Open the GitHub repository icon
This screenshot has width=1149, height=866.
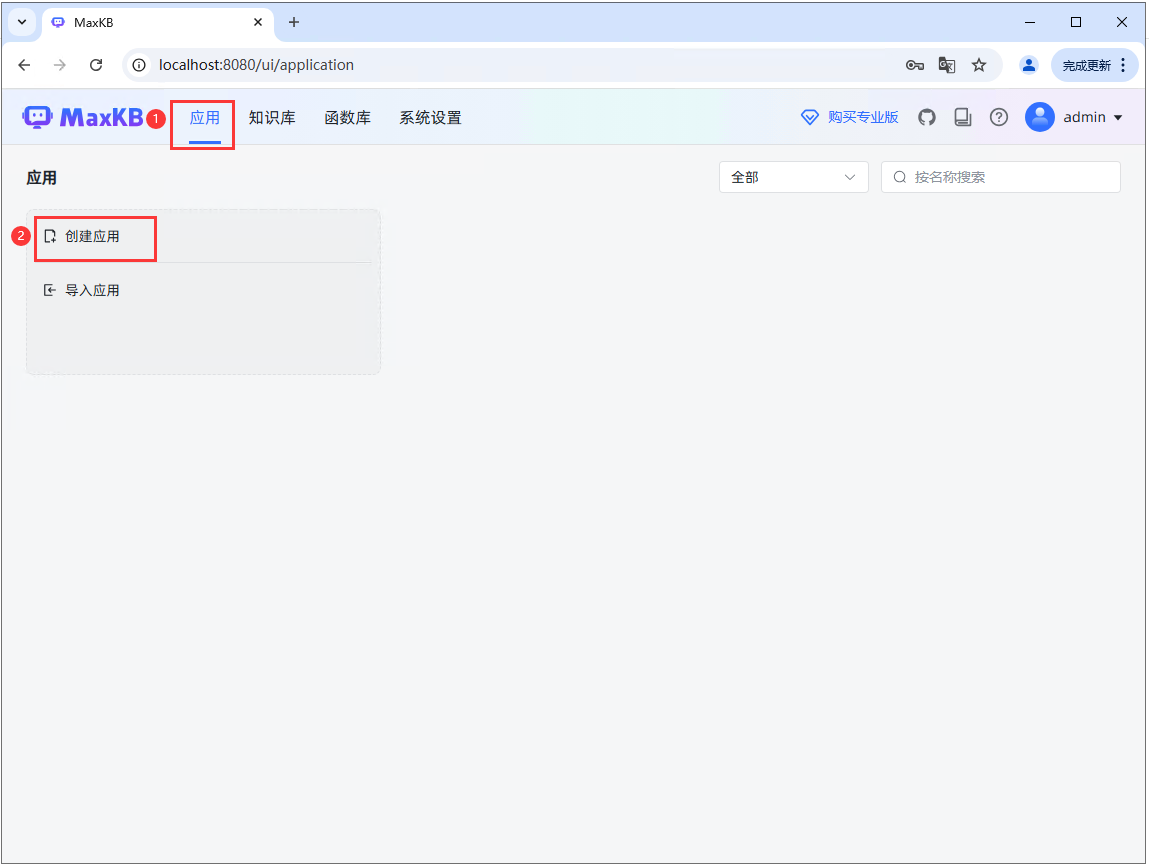927,117
